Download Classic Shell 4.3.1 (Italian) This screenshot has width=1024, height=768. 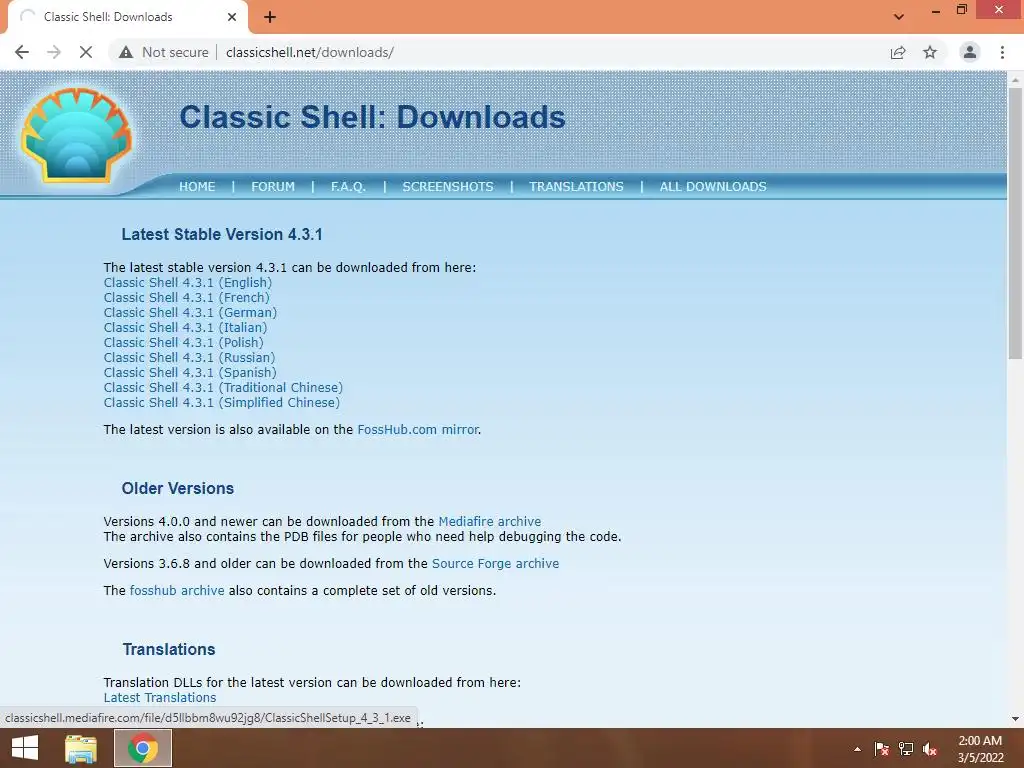coord(185,328)
